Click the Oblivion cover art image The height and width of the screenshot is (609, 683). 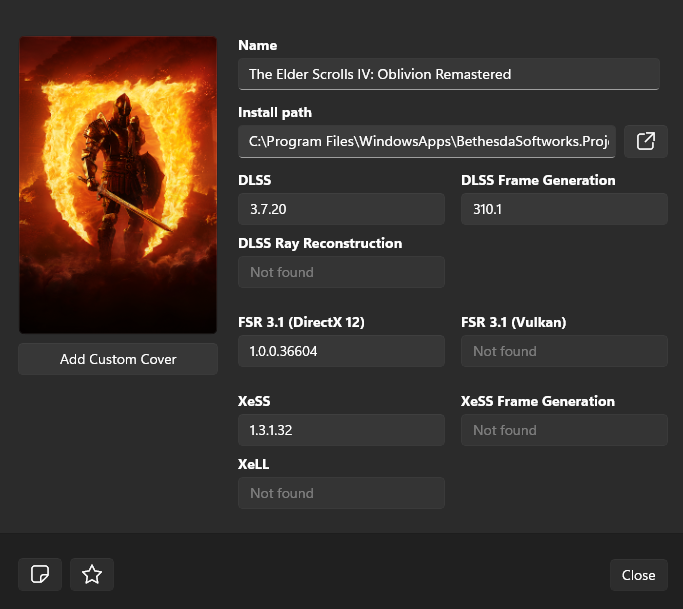pyautogui.click(x=118, y=185)
